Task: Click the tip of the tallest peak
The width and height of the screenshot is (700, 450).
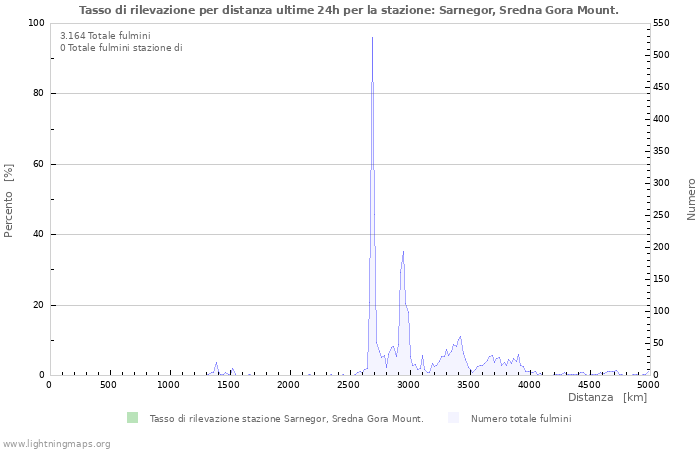Action: pos(372,38)
